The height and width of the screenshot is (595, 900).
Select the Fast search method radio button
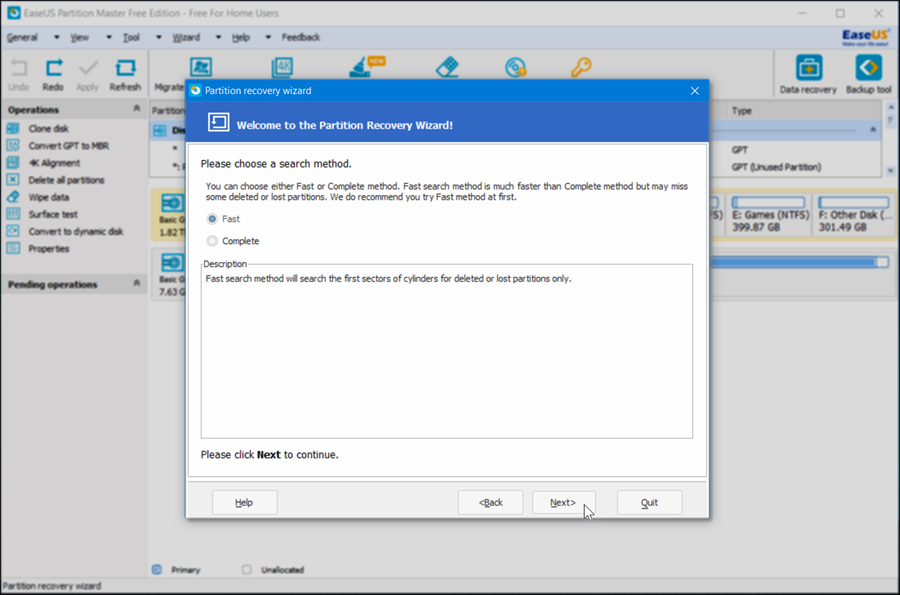tap(212, 219)
